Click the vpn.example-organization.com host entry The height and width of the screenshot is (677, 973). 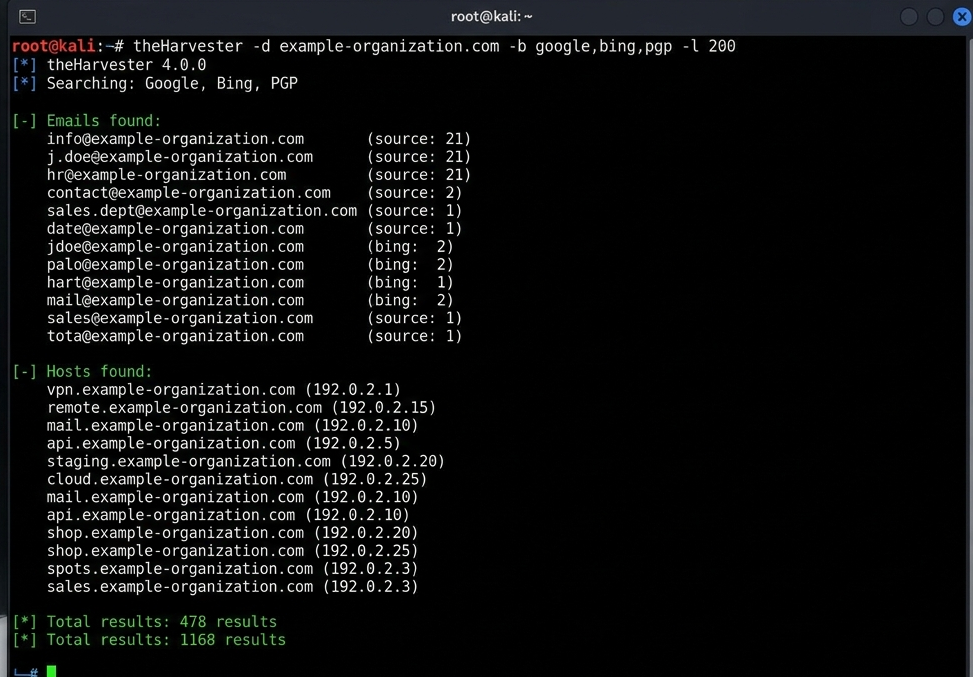(x=171, y=390)
